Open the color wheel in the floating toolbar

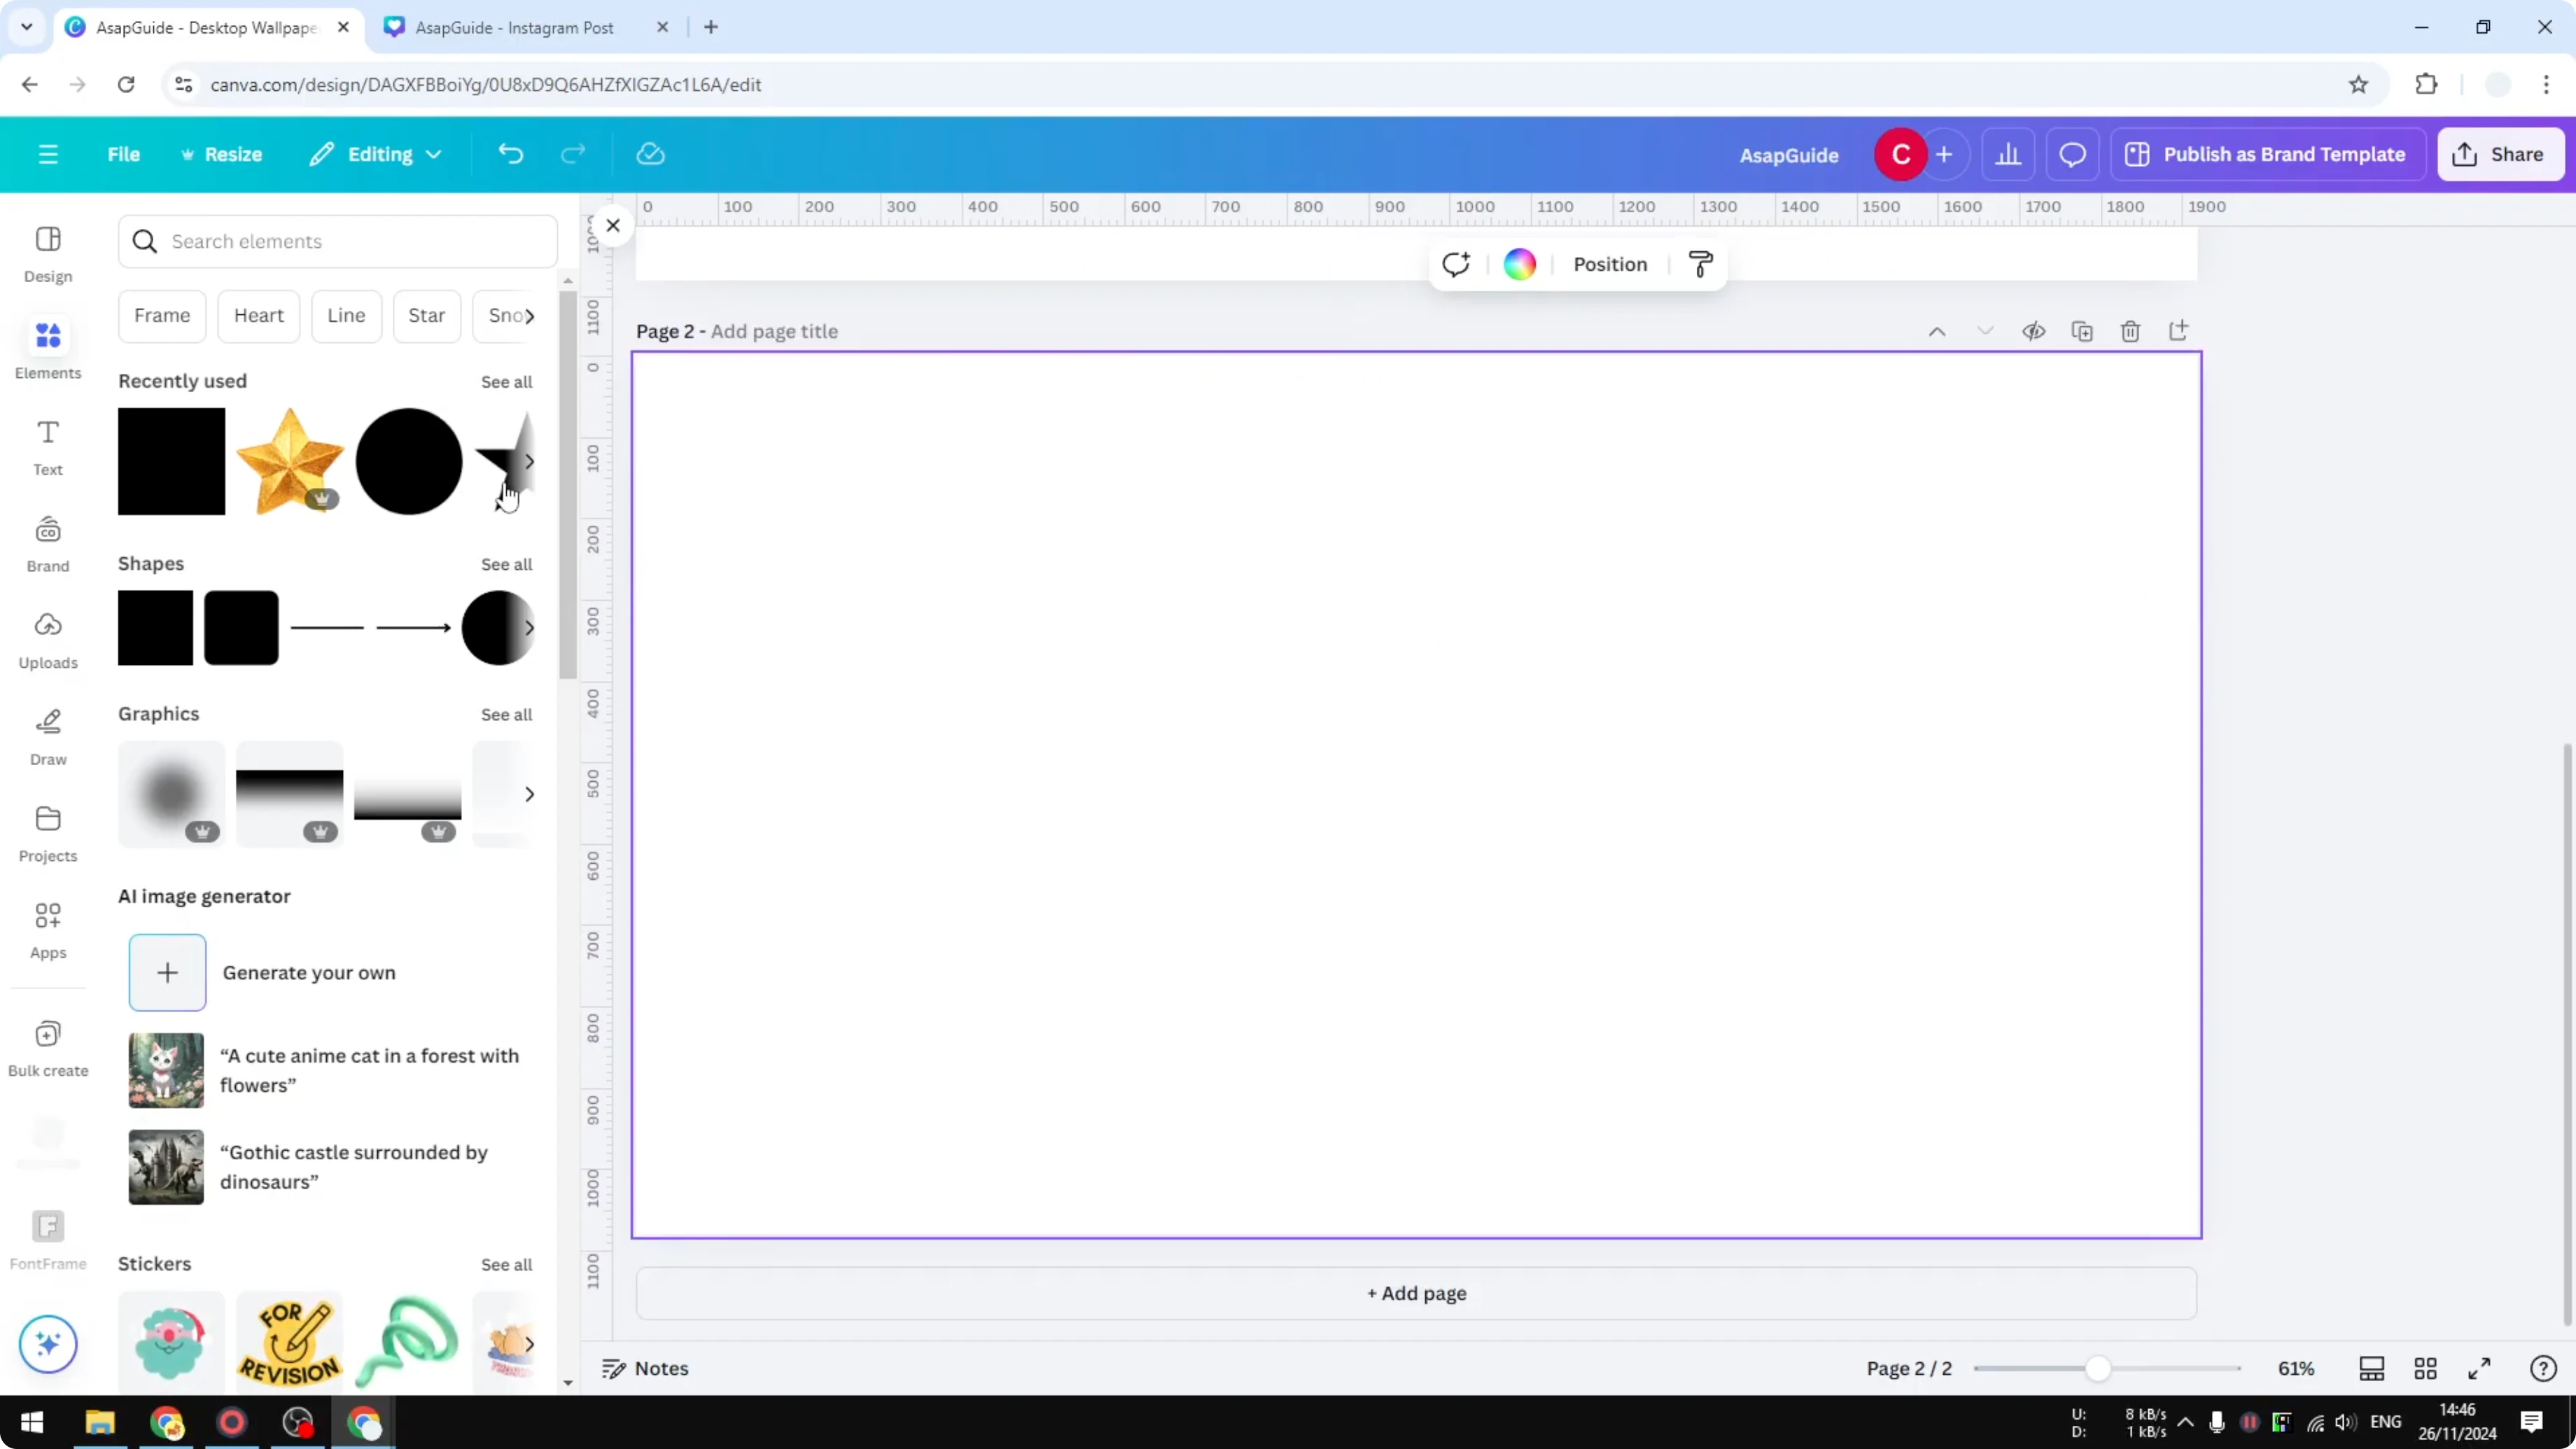point(1519,263)
